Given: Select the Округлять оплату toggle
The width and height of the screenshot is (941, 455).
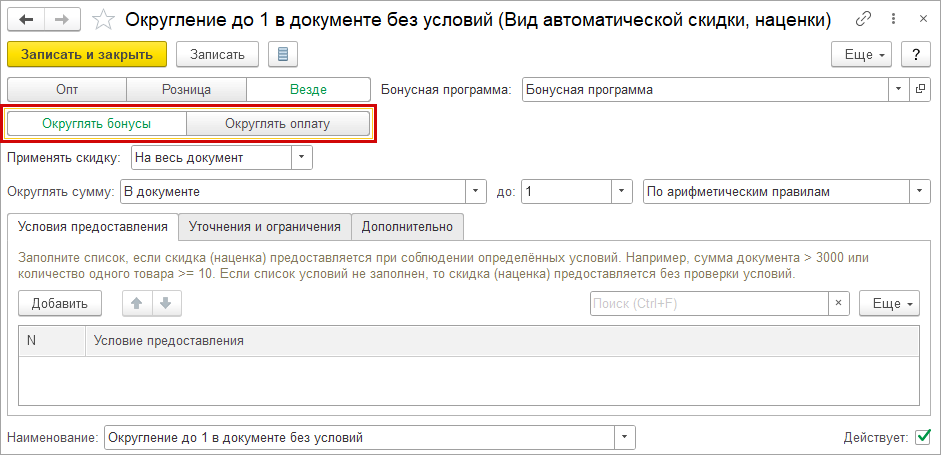Looking at the screenshot, I should 277,124.
